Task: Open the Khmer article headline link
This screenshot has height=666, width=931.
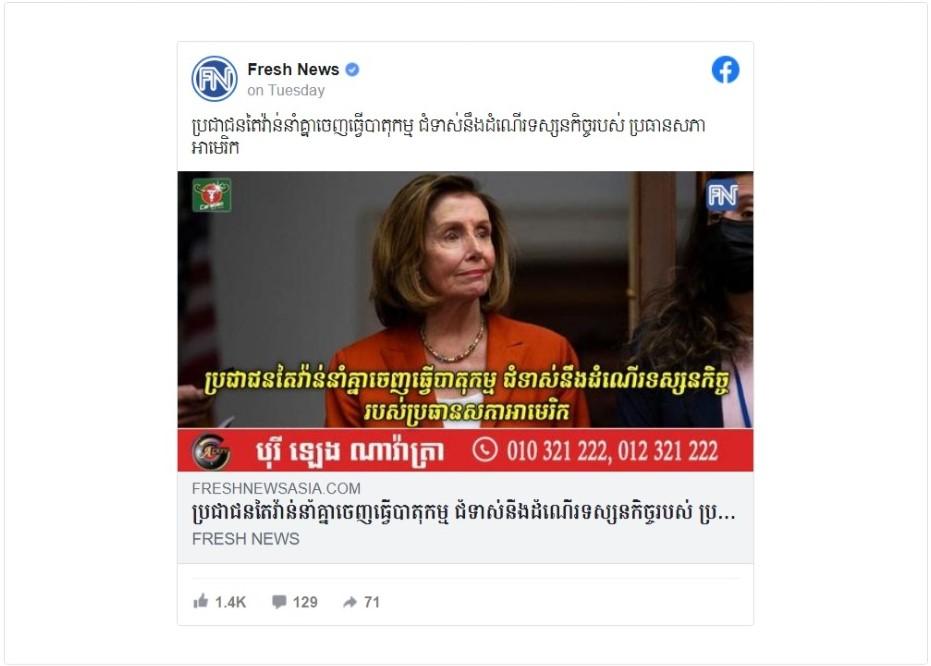Action: tap(464, 513)
